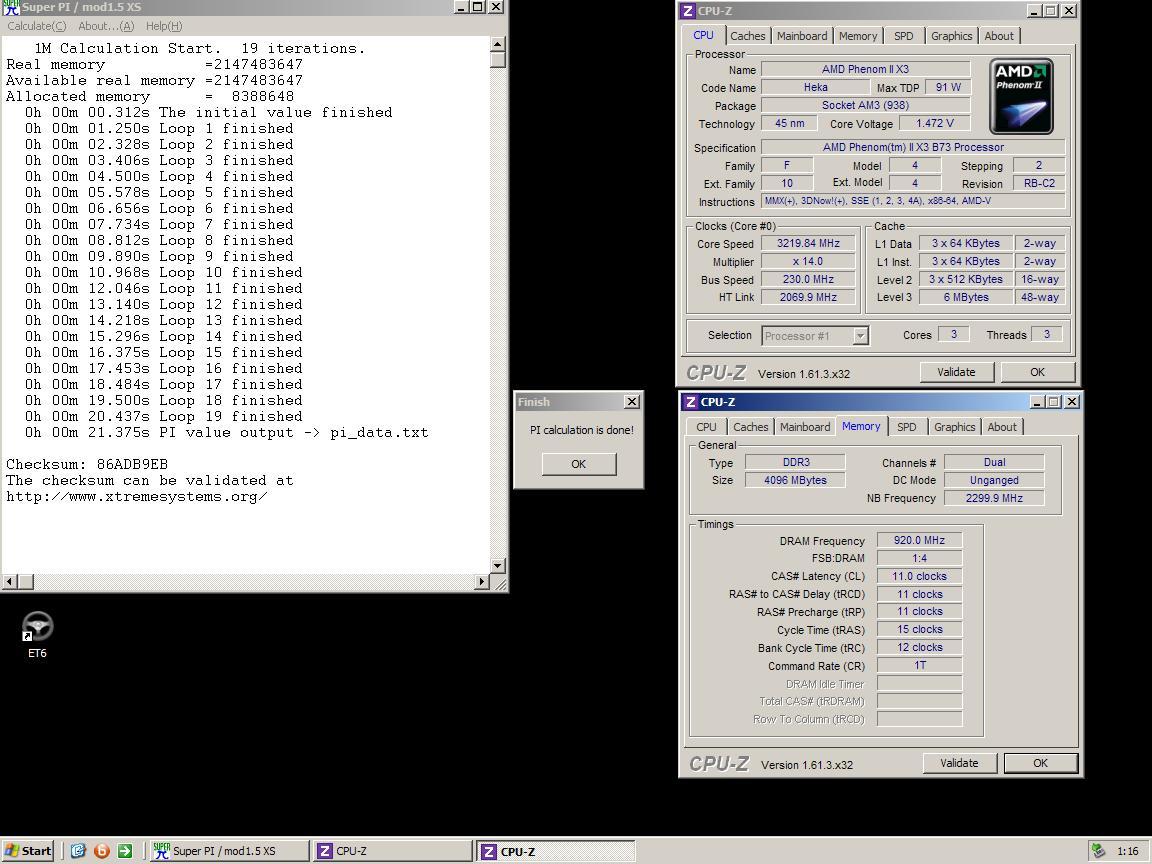
Task: Switch to SPD tab in bottom CPU-Z
Action: tap(907, 427)
